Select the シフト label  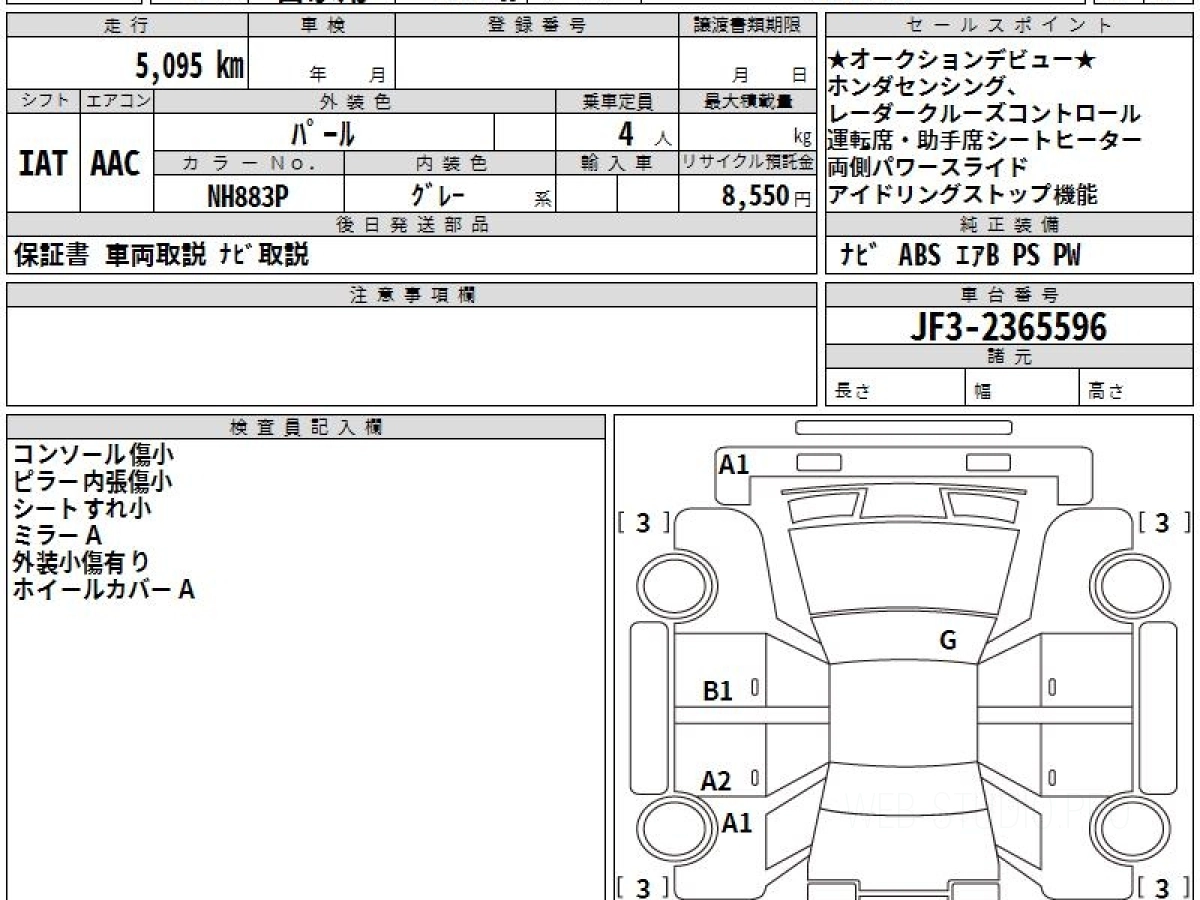43,101
